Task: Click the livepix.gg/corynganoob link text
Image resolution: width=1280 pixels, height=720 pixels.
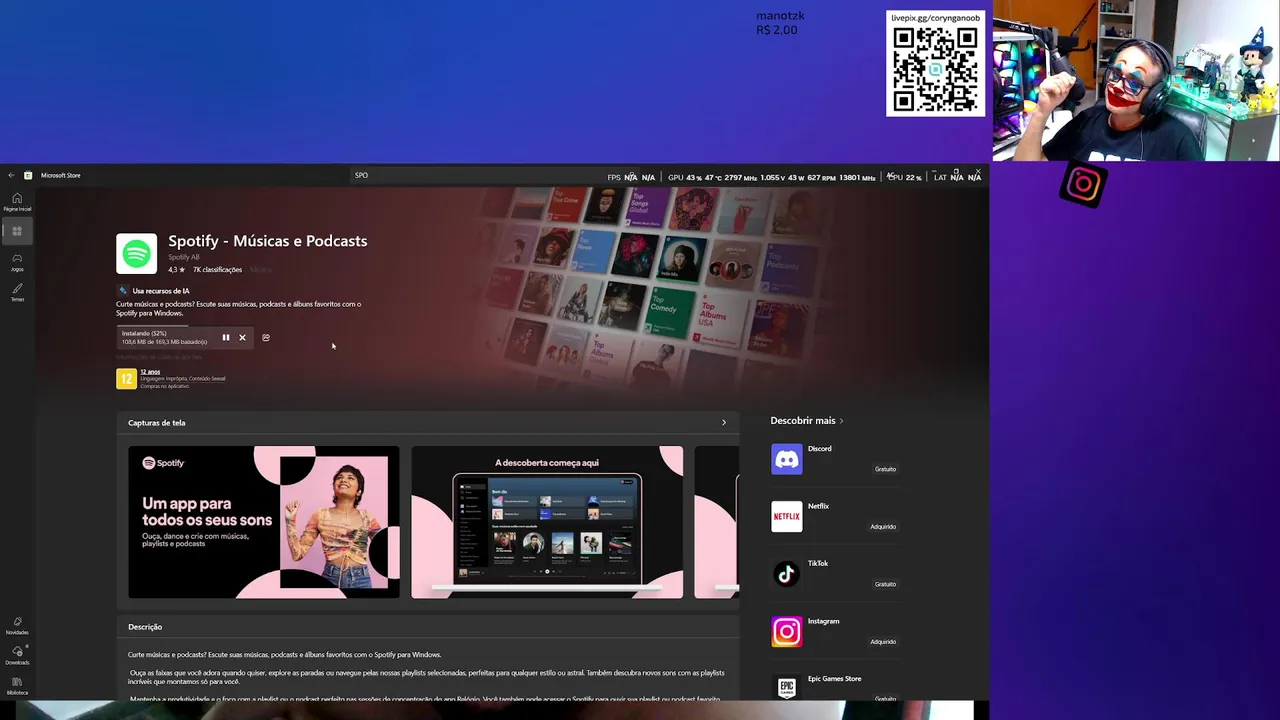Action: pyautogui.click(x=936, y=18)
